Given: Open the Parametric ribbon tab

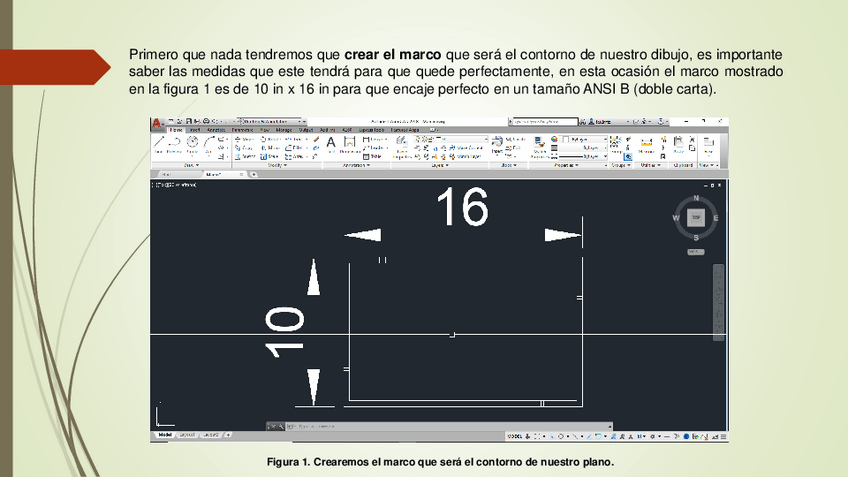Looking at the screenshot, I should (x=242, y=130).
